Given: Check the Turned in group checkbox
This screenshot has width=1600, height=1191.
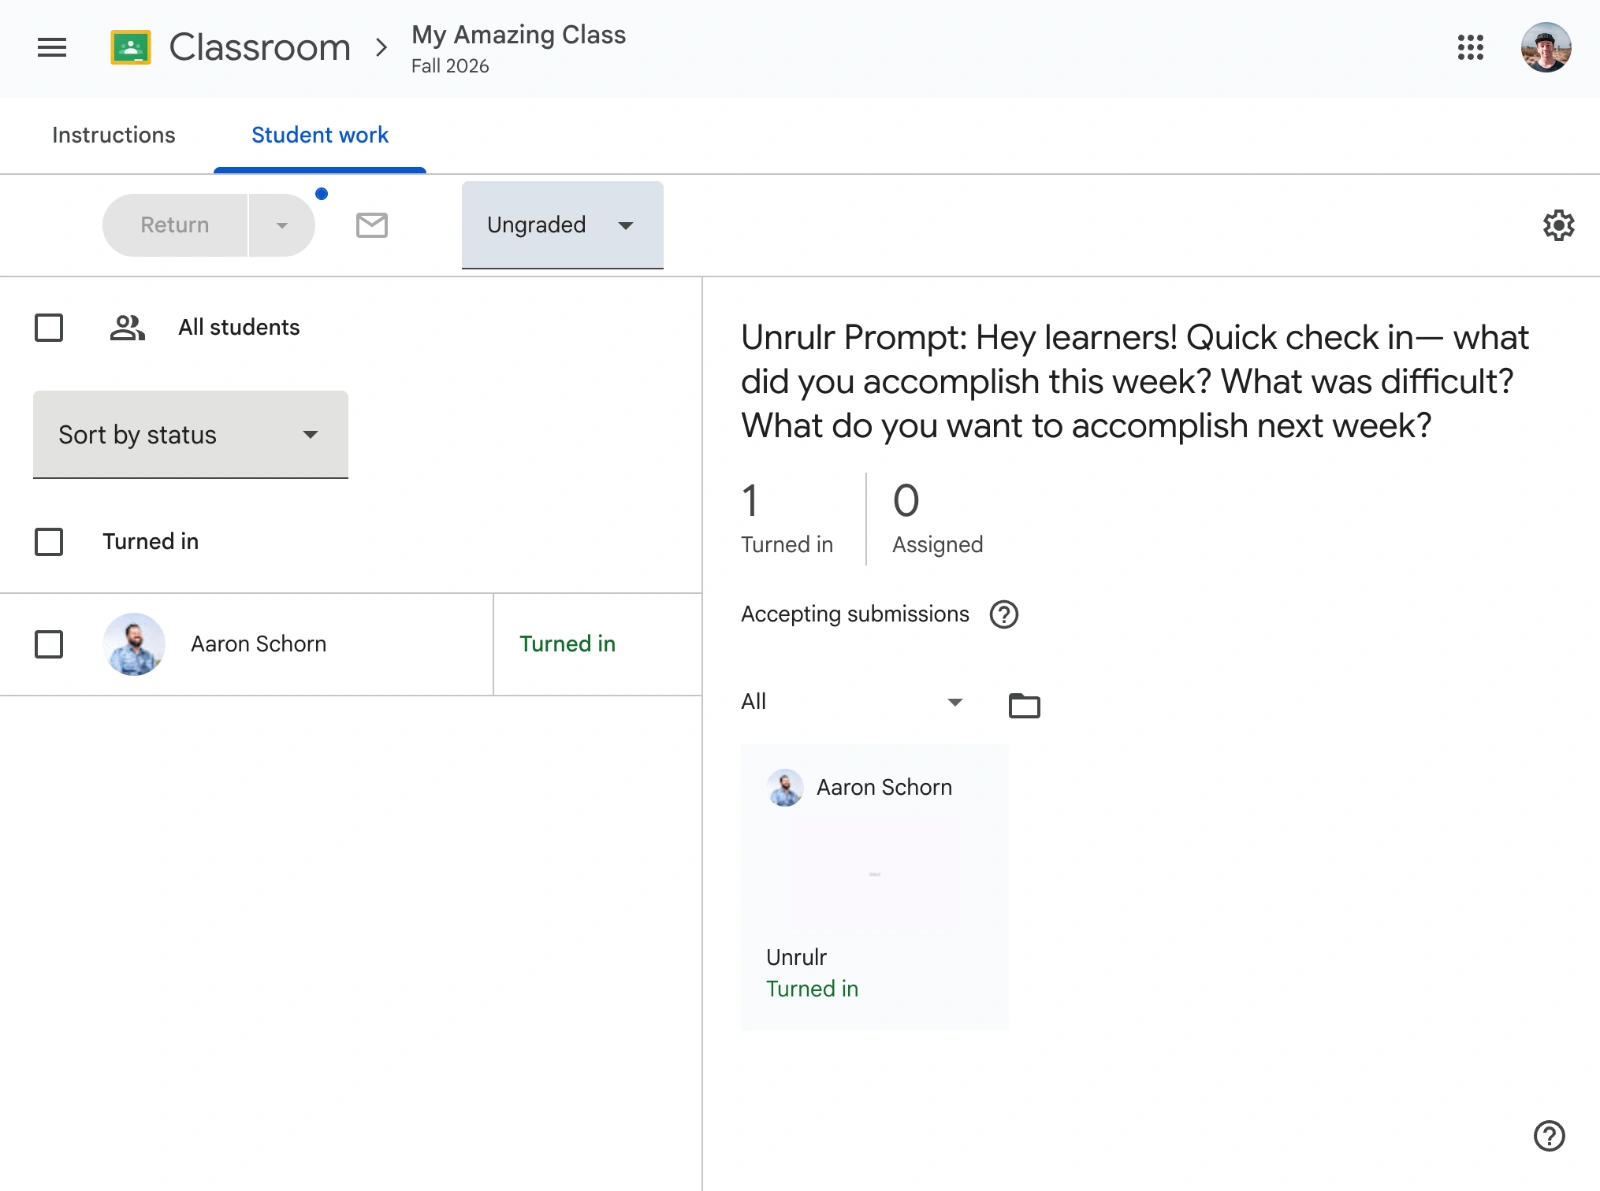Looking at the screenshot, I should [x=48, y=541].
